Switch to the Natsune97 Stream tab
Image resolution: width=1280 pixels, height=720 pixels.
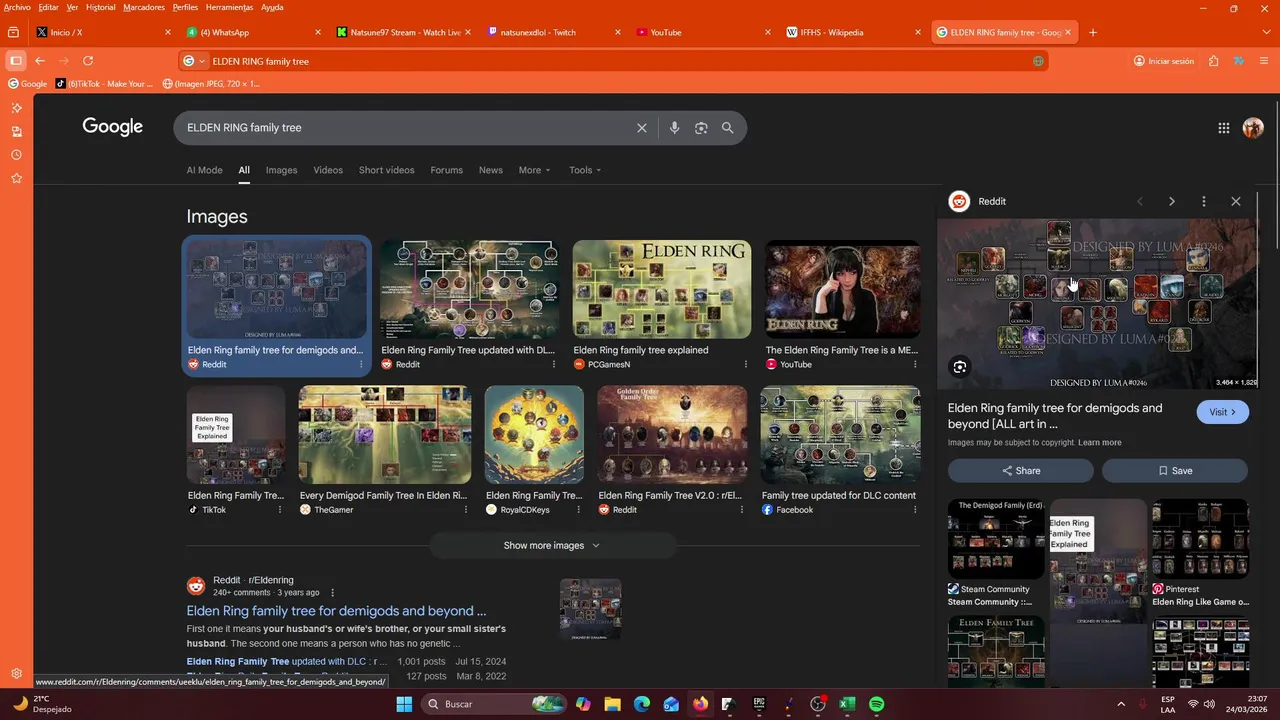[404, 32]
